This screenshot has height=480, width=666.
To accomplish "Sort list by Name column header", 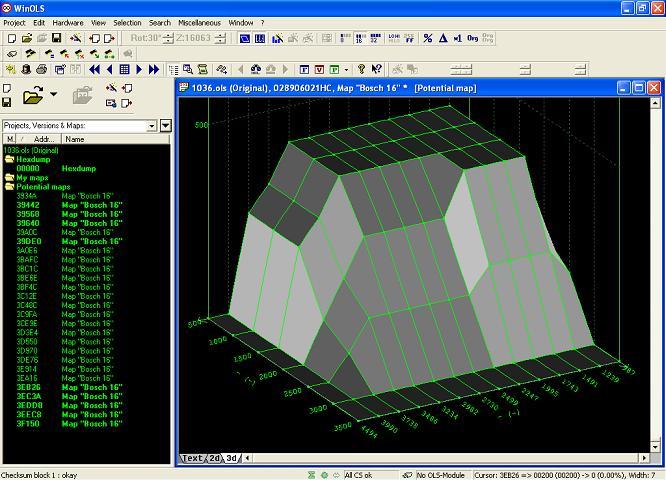I will (116, 139).
